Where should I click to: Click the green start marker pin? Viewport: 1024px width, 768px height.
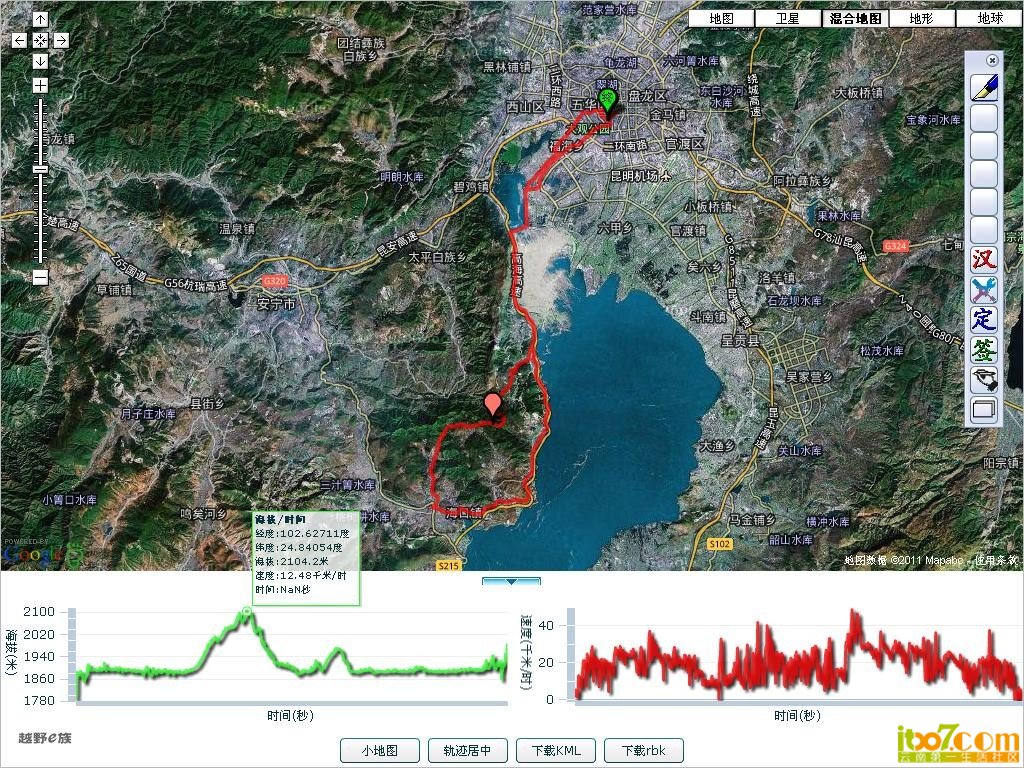tap(608, 103)
